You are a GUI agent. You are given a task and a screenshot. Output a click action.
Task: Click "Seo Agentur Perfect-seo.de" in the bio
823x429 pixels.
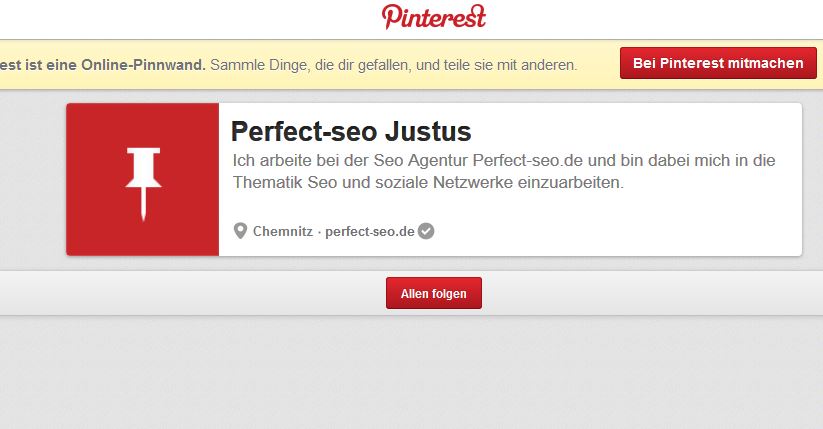click(465, 161)
